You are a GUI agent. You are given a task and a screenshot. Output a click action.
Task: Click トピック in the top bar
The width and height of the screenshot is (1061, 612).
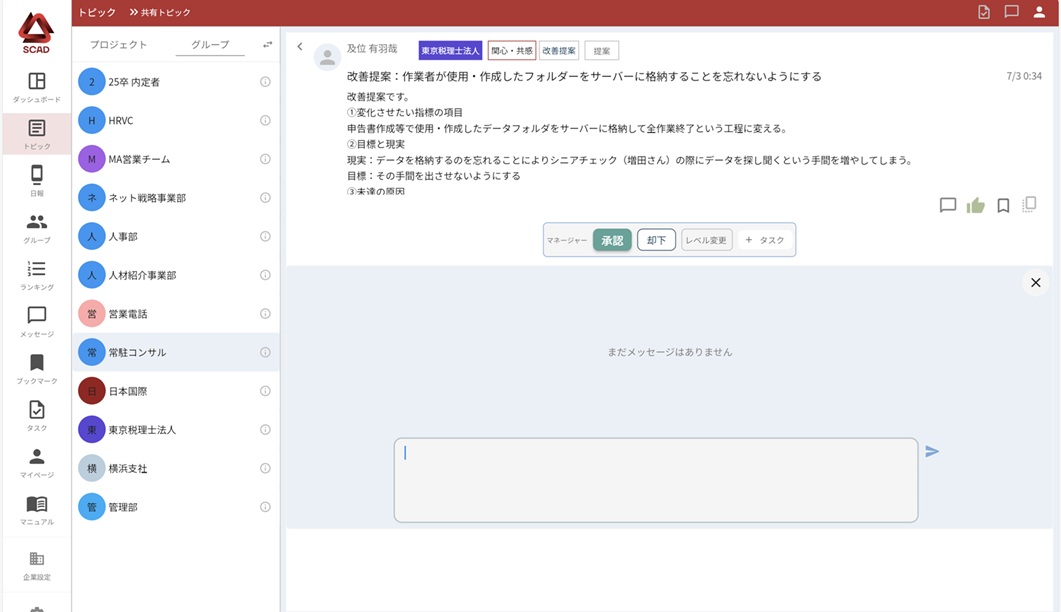pyautogui.click(x=97, y=12)
